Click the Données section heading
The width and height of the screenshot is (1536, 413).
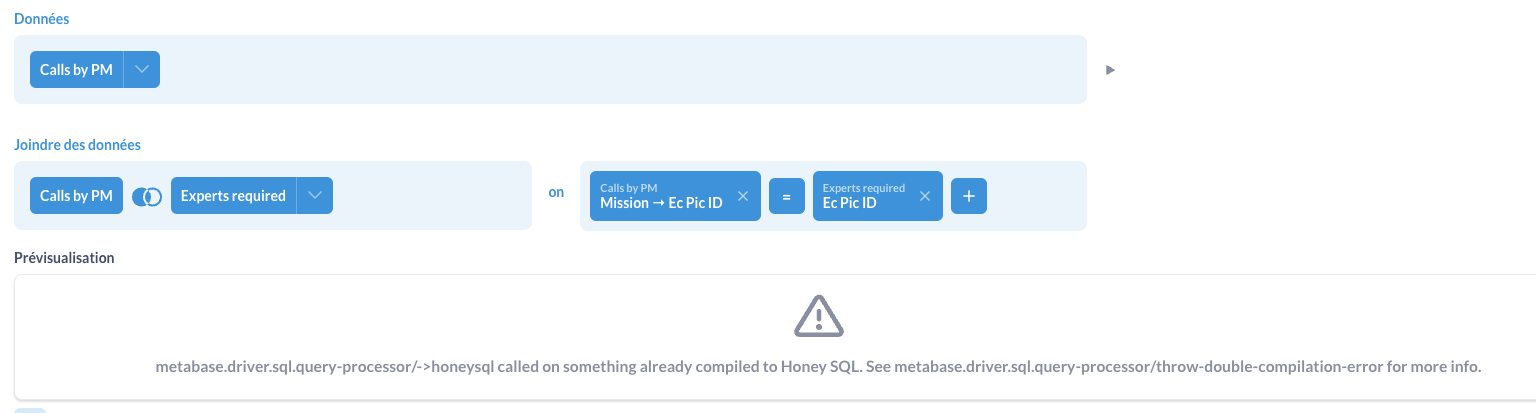coord(42,19)
